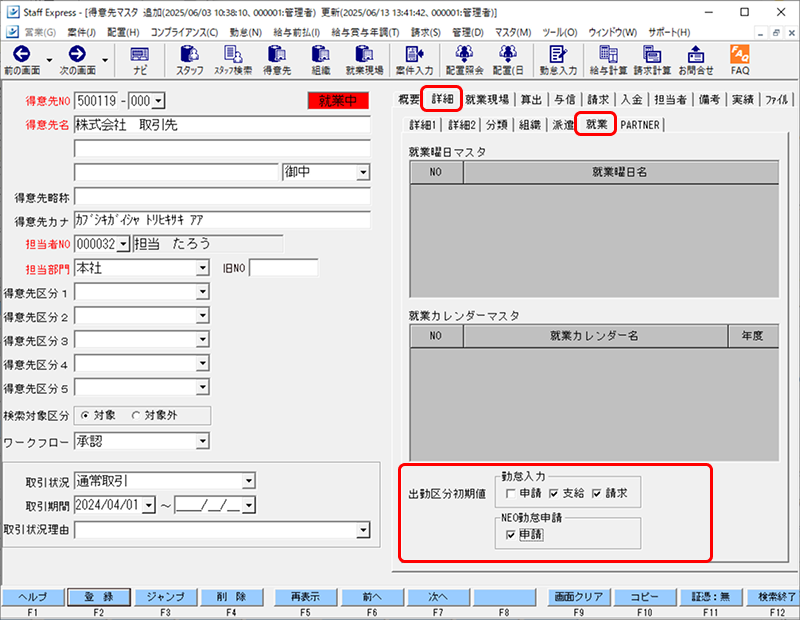The height and width of the screenshot is (620, 800).
Task: Open the 得意先 customer icon
Action: [277, 60]
